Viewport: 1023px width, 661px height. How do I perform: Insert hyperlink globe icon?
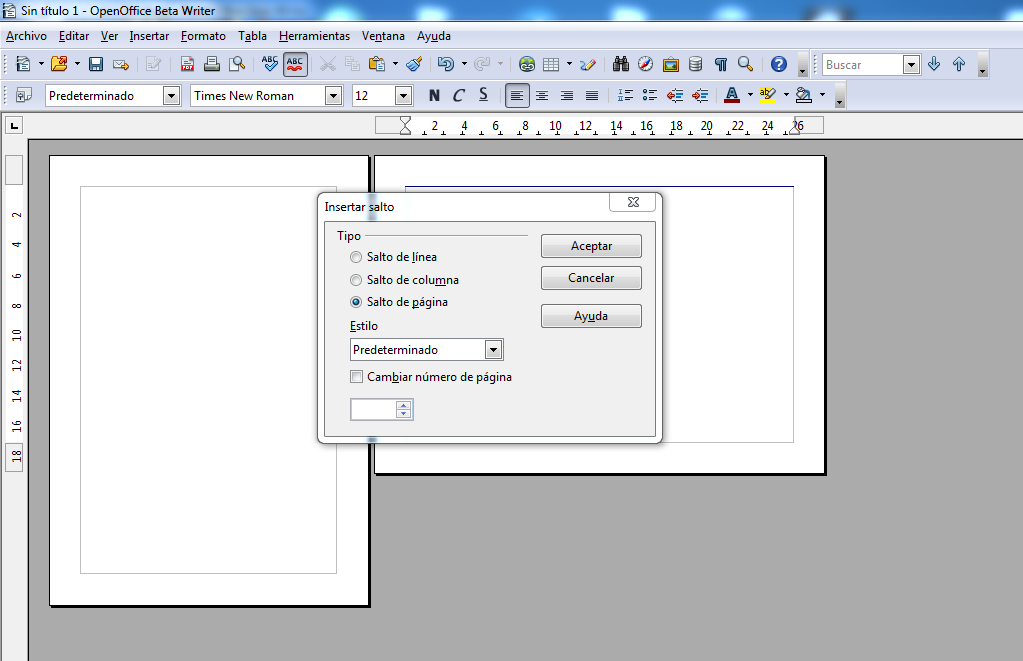[527, 64]
